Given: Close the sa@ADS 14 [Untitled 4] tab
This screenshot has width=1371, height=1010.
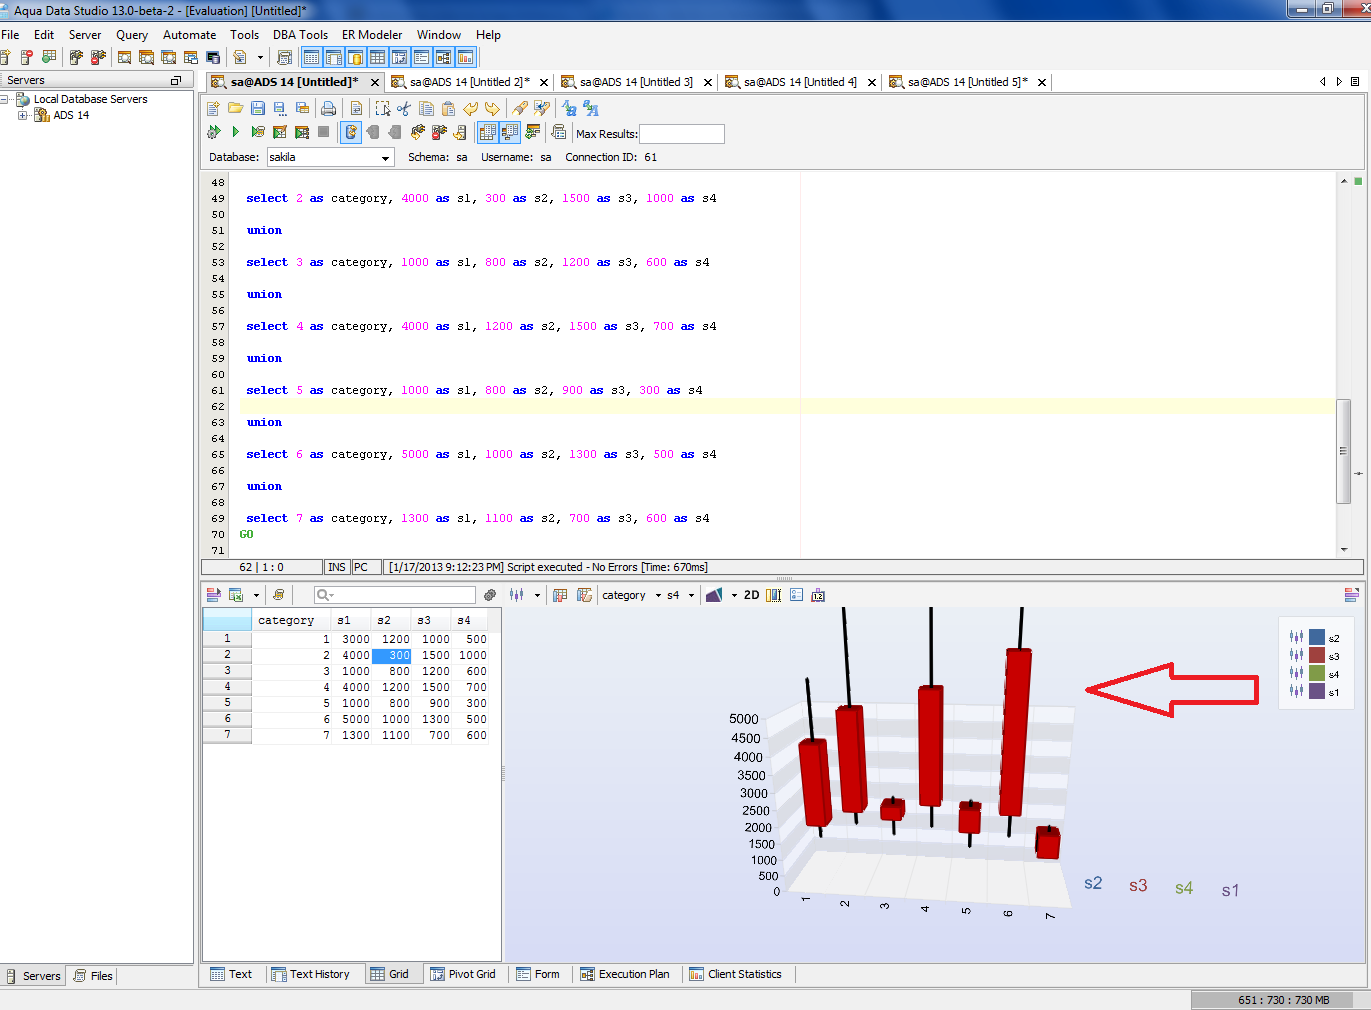Looking at the screenshot, I should point(872,83).
